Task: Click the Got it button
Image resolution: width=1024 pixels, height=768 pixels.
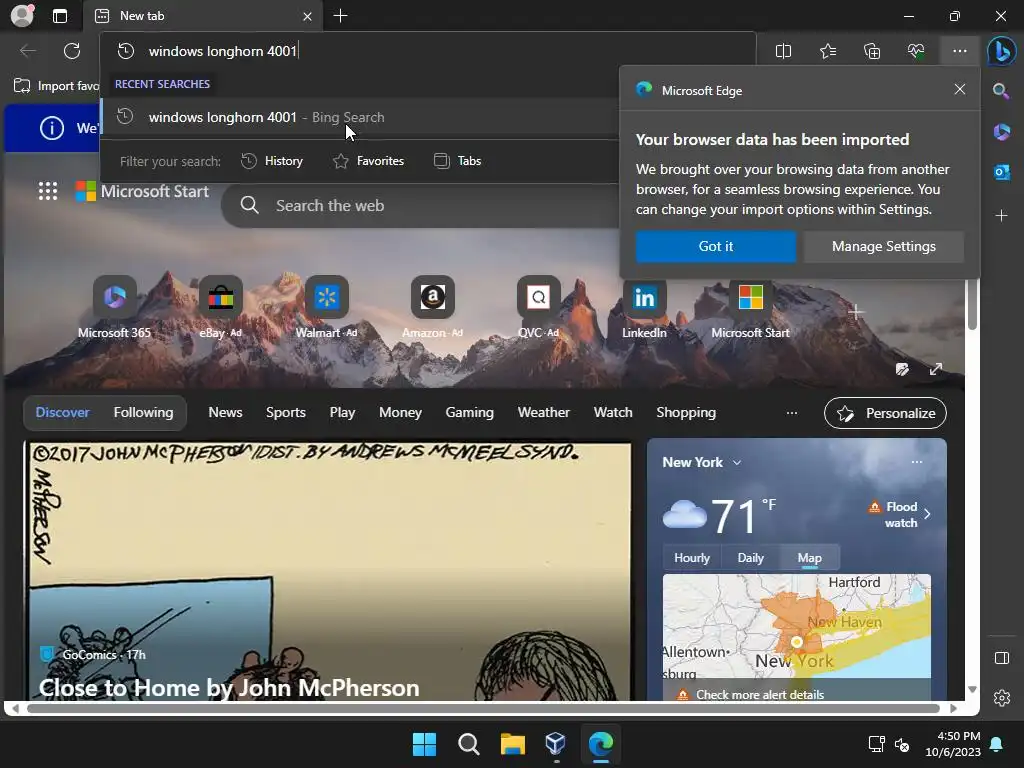Action: point(716,246)
